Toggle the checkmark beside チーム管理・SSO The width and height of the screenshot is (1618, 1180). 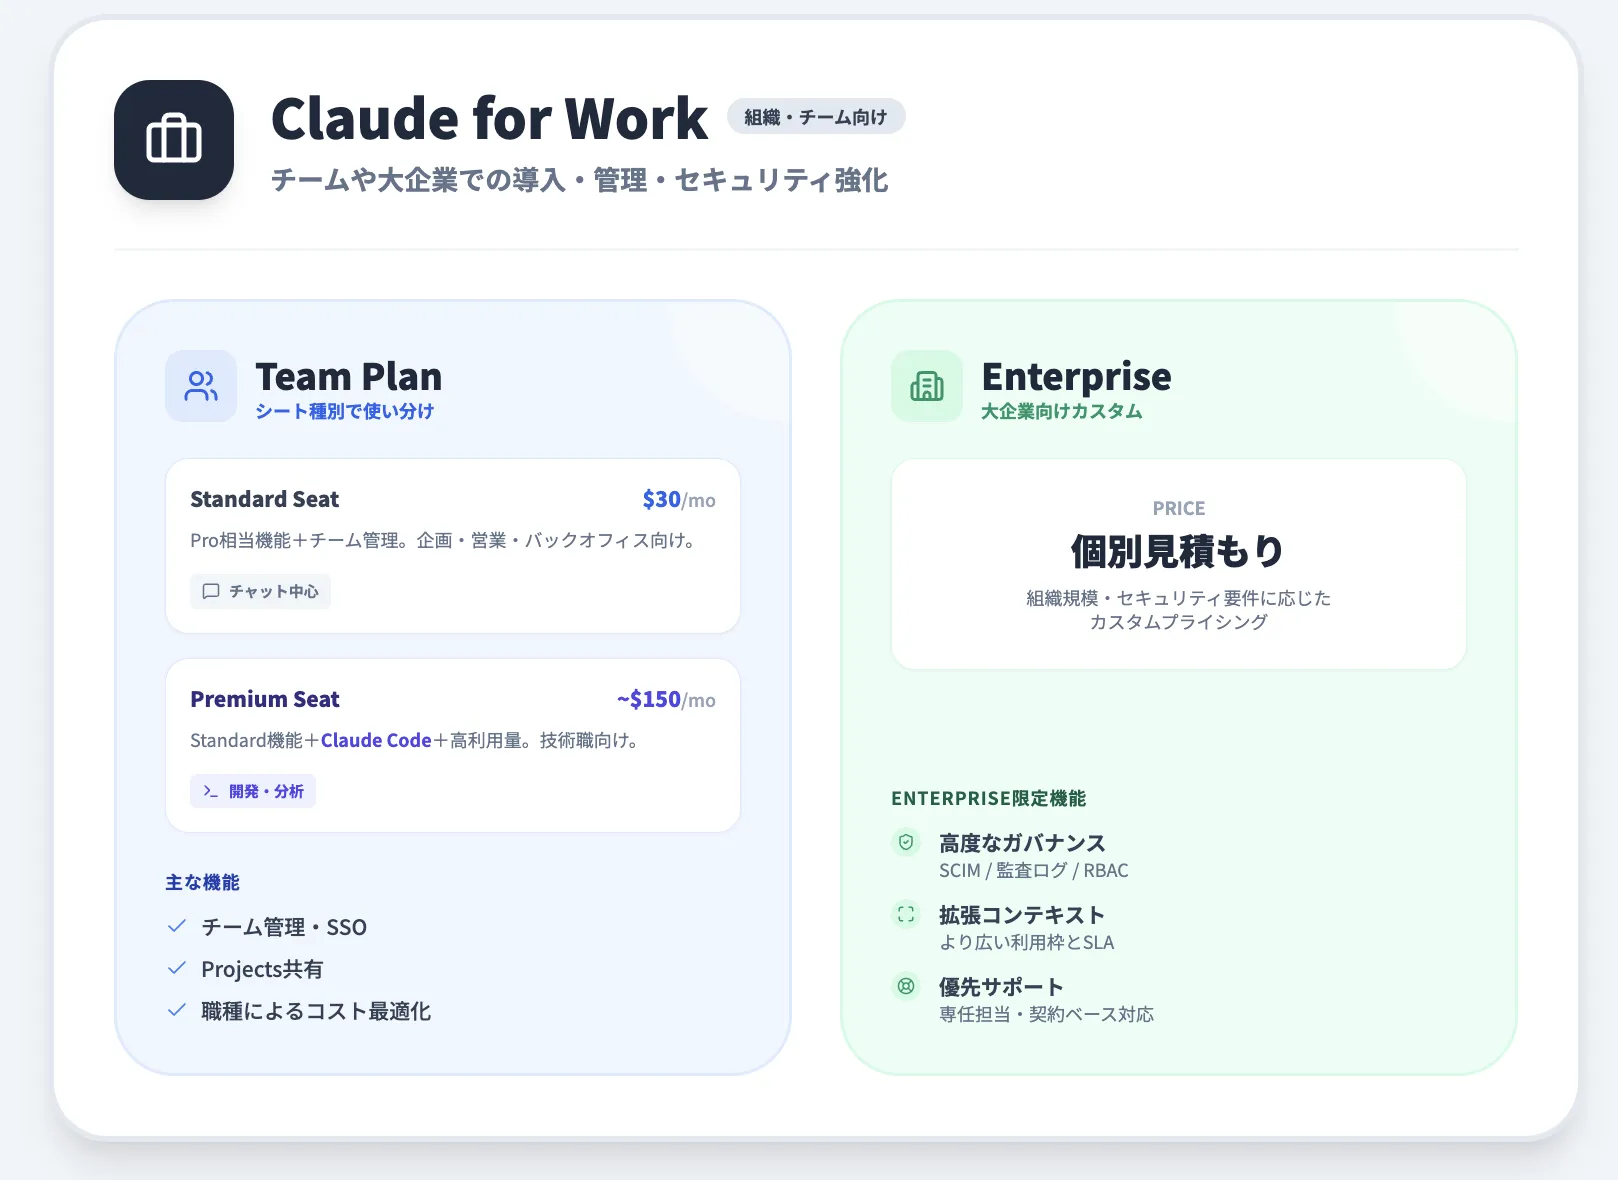[176, 927]
